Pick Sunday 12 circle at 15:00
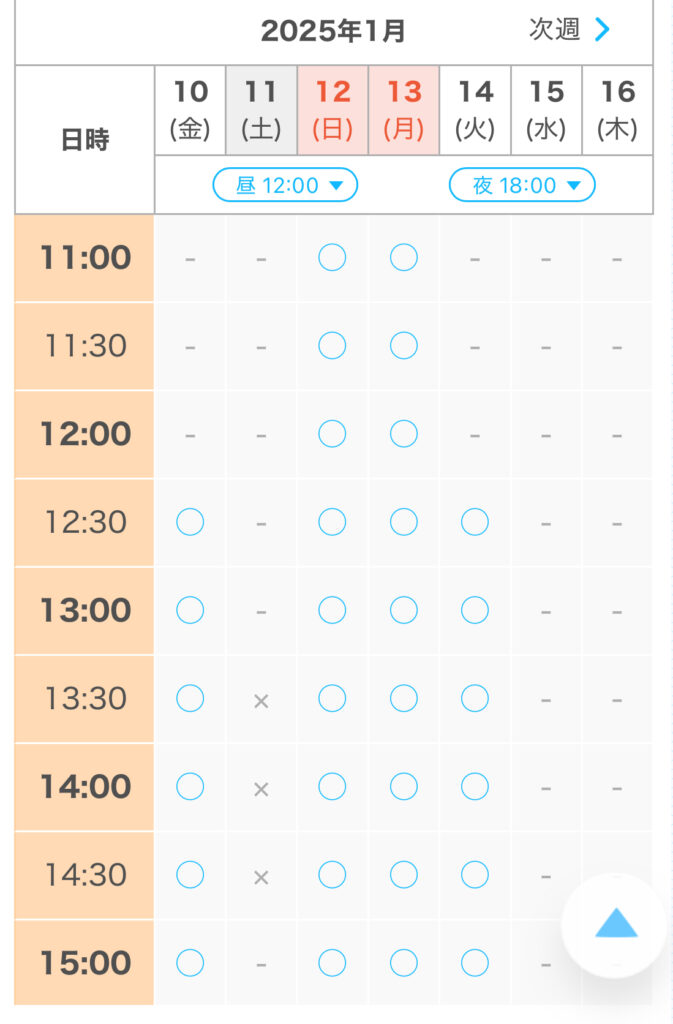673x1024 pixels. (x=332, y=963)
